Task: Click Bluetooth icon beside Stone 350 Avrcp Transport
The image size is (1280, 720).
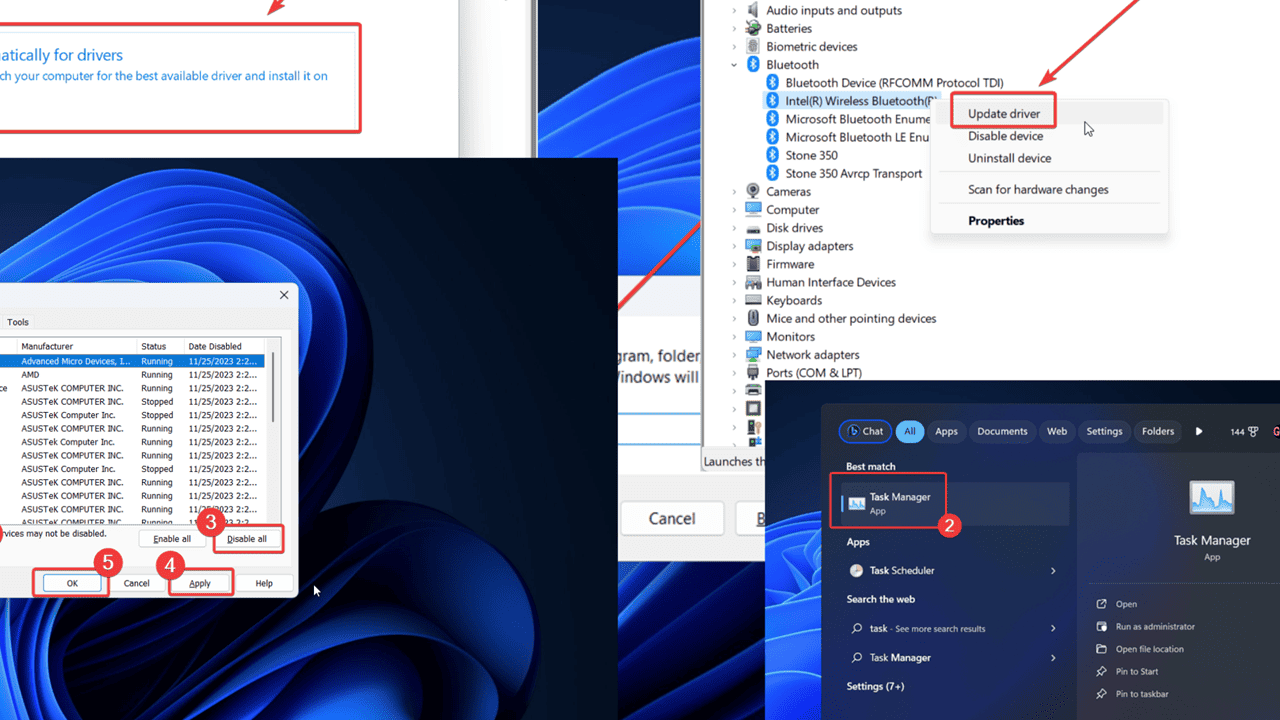Action: pos(772,173)
